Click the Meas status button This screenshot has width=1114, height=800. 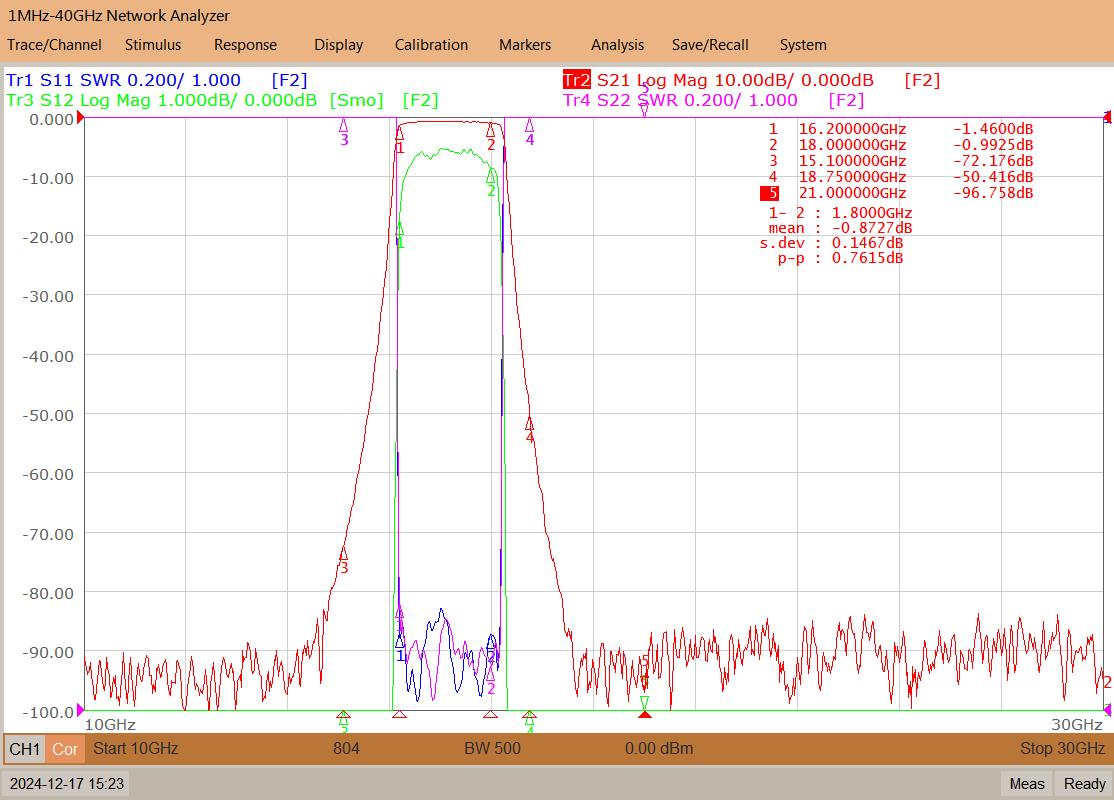1027,784
